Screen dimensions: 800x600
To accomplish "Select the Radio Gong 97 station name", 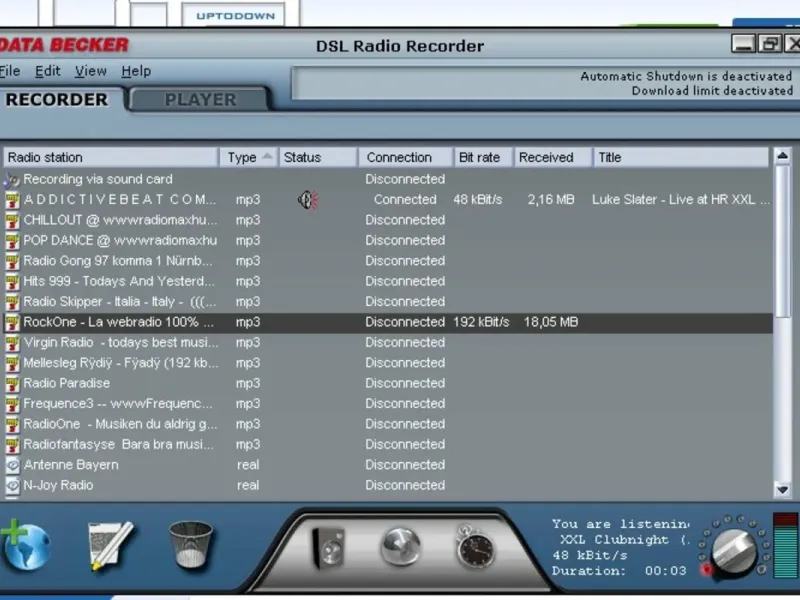I will point(118,261).
